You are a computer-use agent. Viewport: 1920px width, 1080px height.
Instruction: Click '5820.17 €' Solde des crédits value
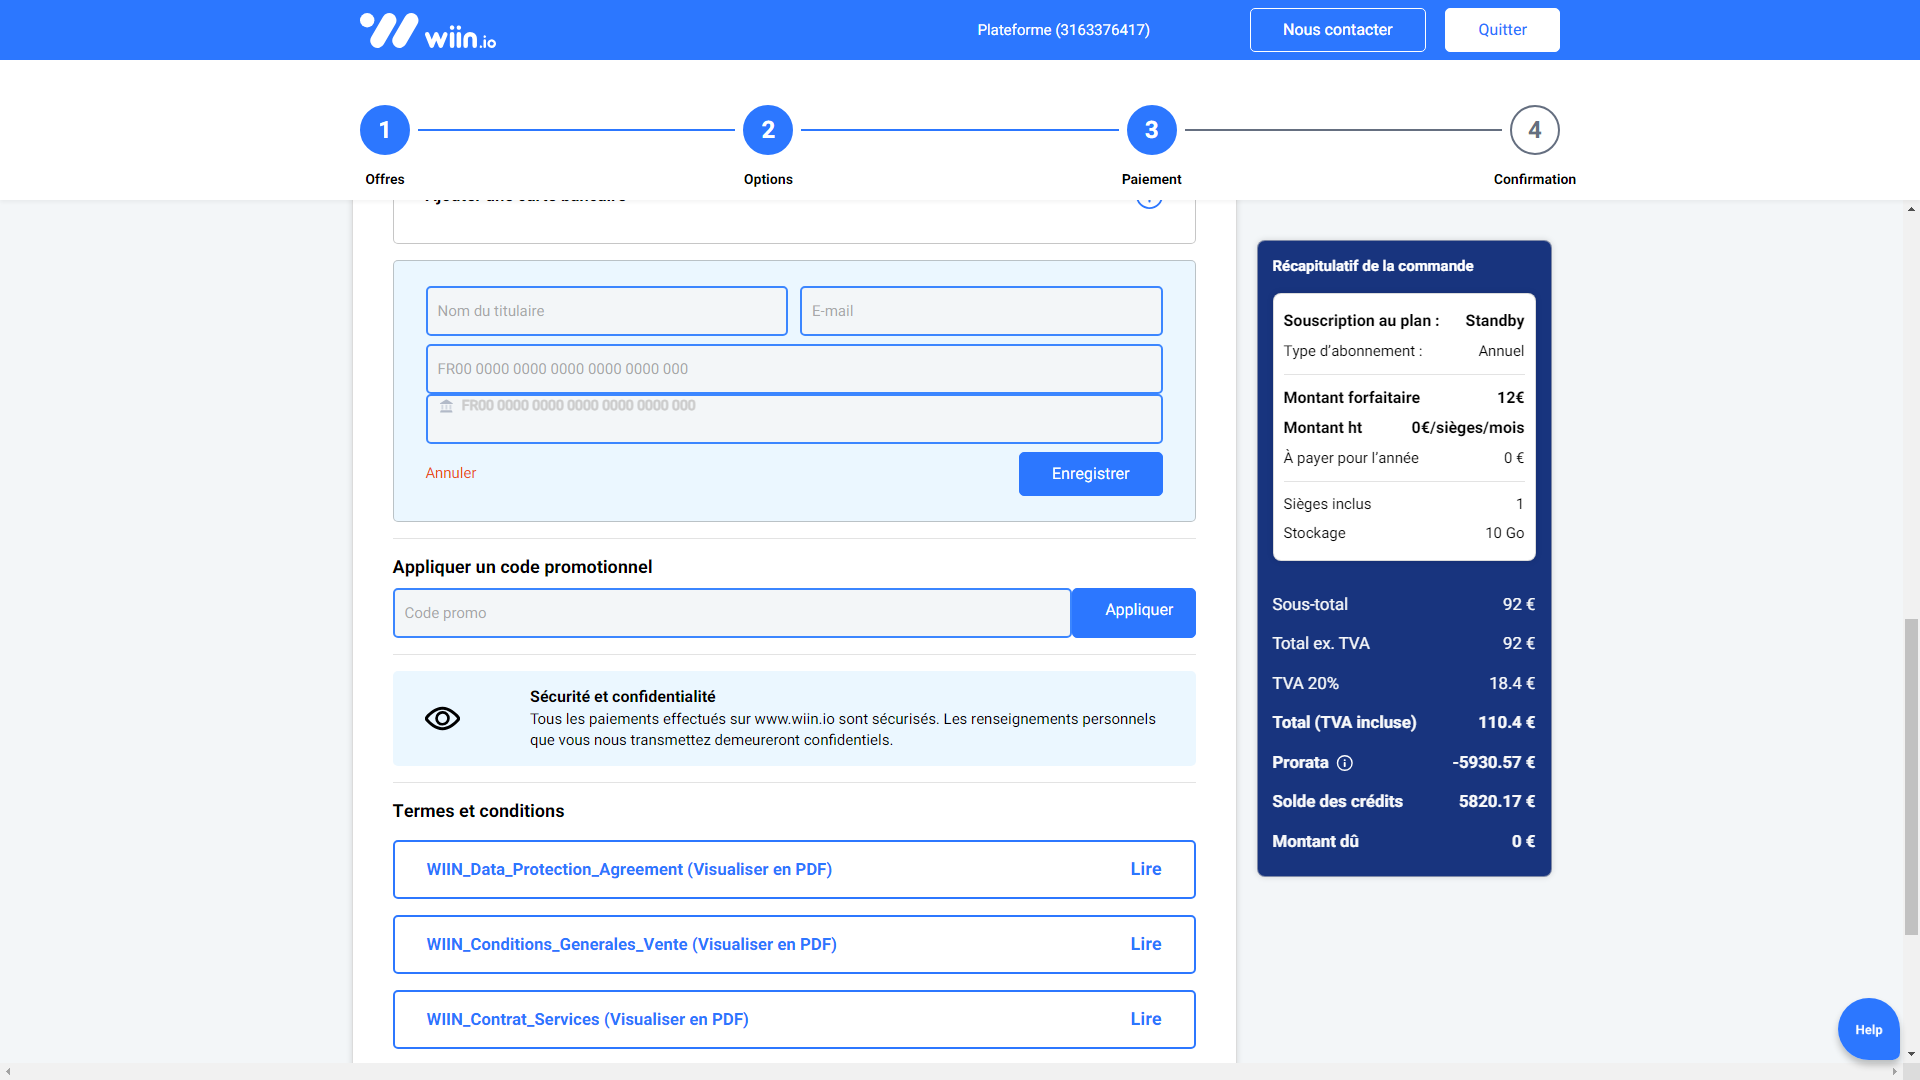[1497, 801]
